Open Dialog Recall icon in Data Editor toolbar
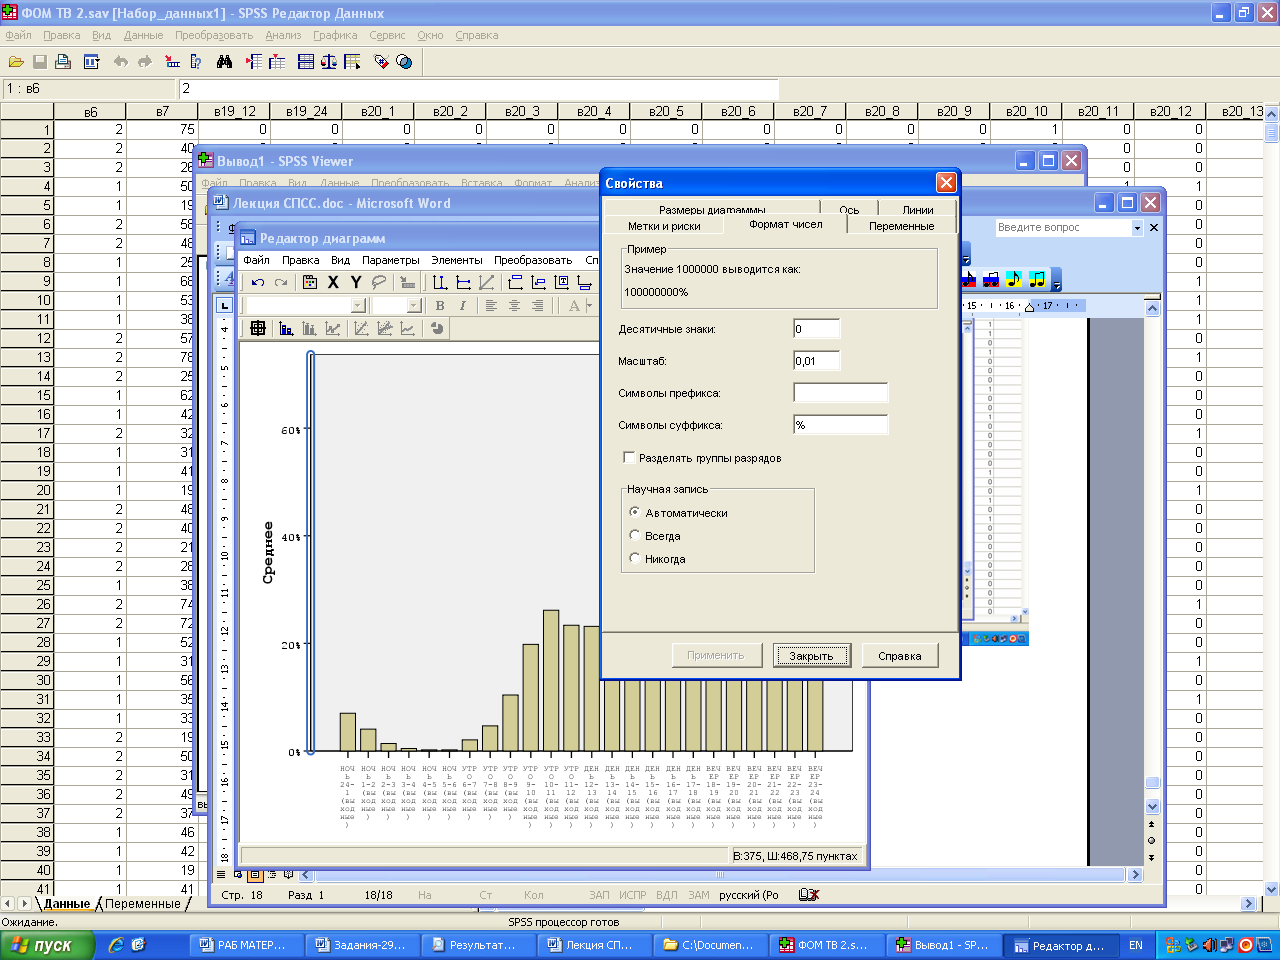Image resolution: width=1280 pixels, height=960 pixels. (x=91, y=62)
